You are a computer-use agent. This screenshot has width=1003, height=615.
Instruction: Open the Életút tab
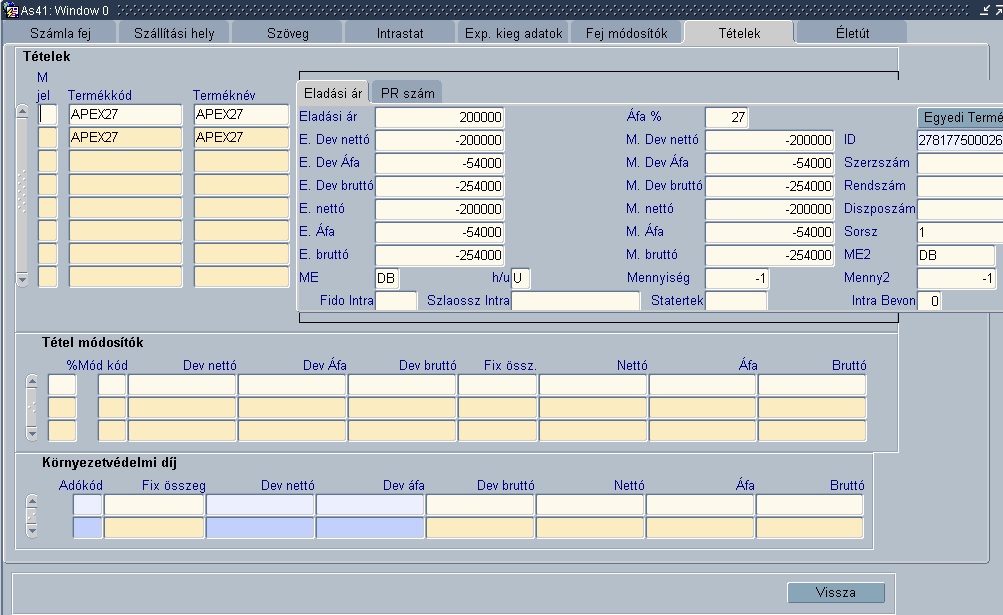click(x=852, y=33)
